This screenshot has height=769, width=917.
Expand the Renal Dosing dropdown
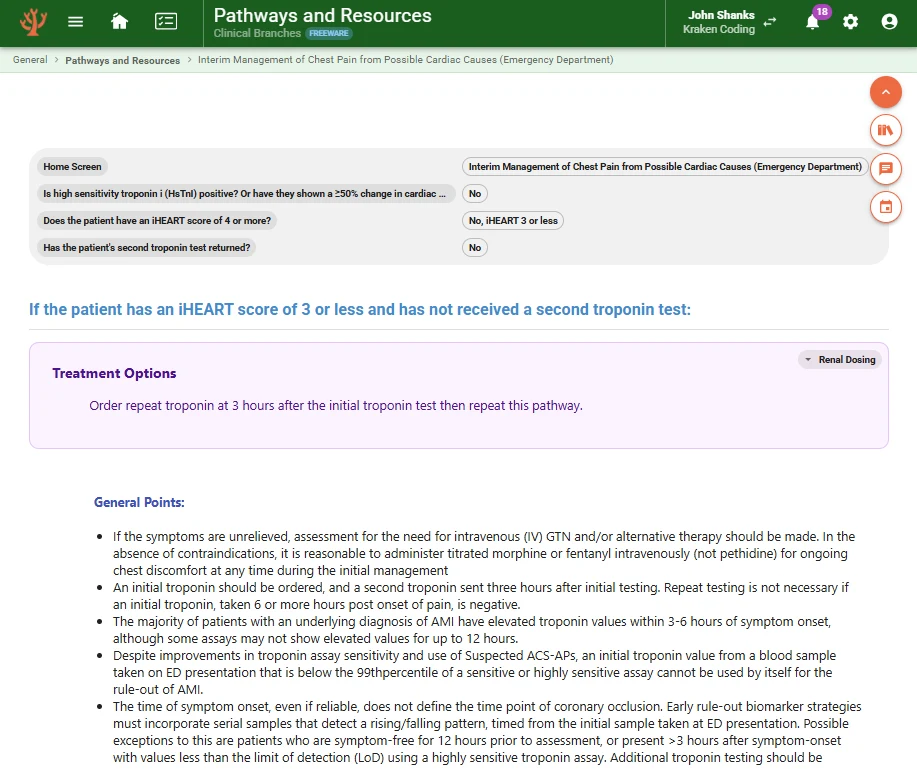[x=840, y=360]
